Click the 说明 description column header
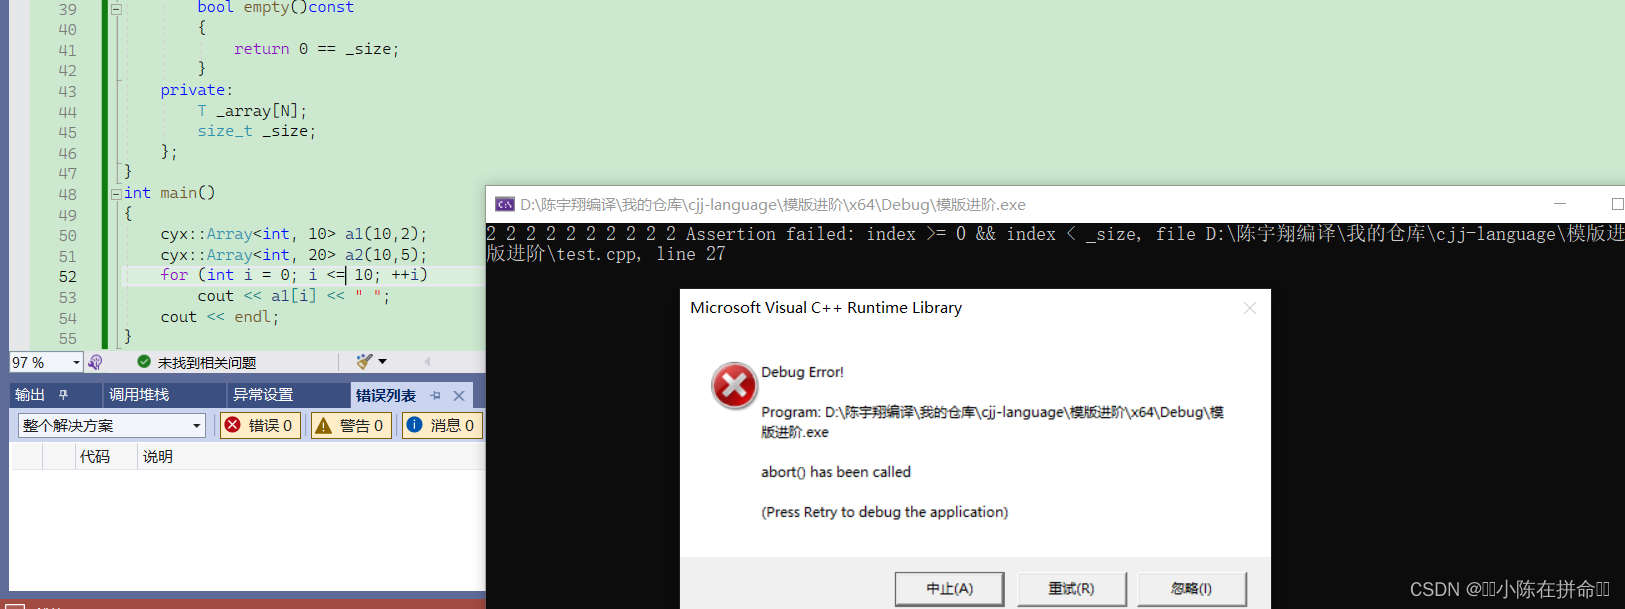The height and width of the screenshot is (609, 1625). click(158, 457)
